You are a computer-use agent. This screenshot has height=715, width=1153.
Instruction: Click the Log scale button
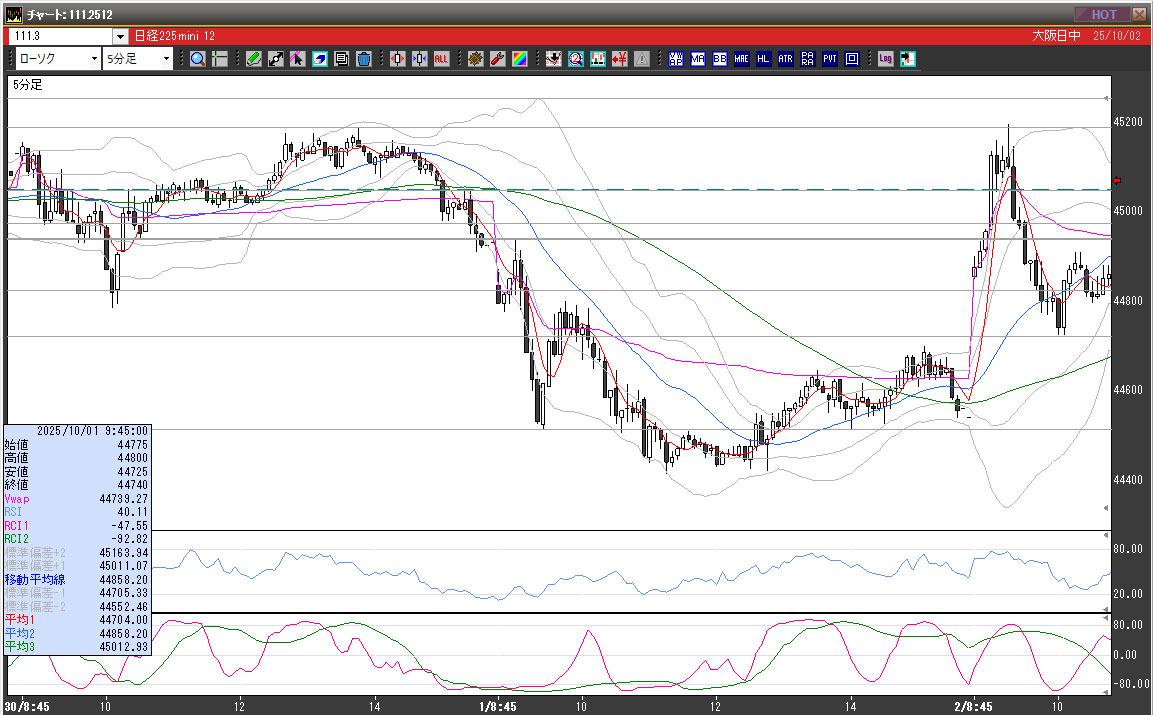click(x=885, y=59)
